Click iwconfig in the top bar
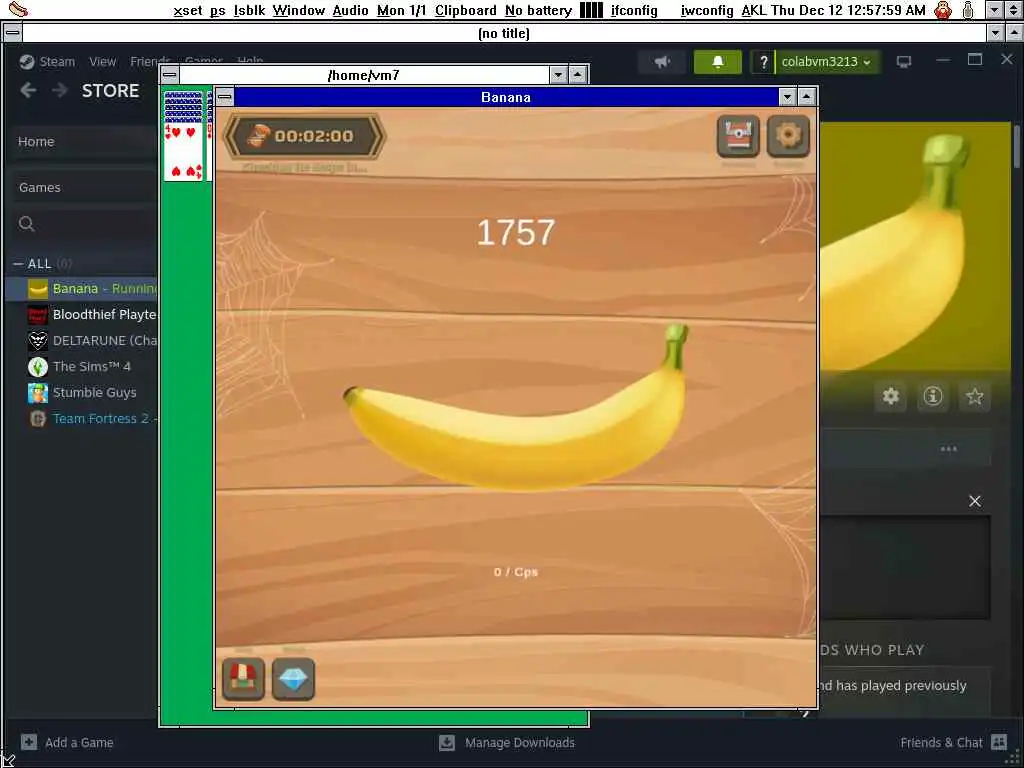 click(x=707, y=10)
